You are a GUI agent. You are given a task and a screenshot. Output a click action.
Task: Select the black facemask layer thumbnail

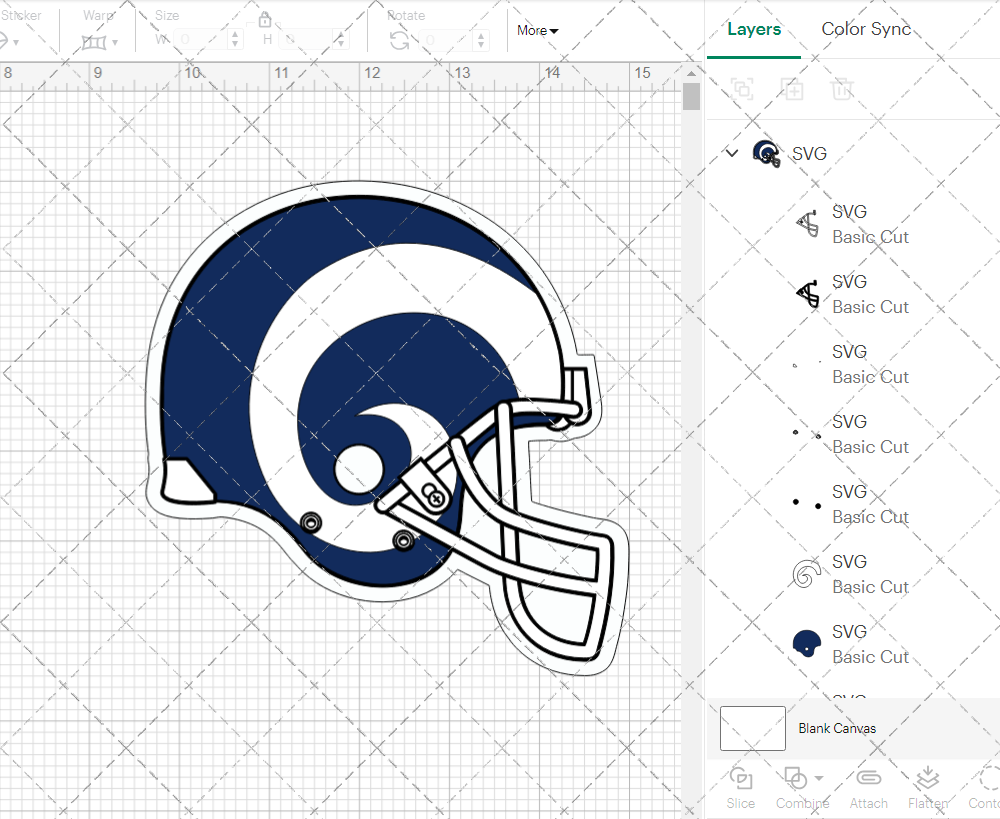pos(807,294)
